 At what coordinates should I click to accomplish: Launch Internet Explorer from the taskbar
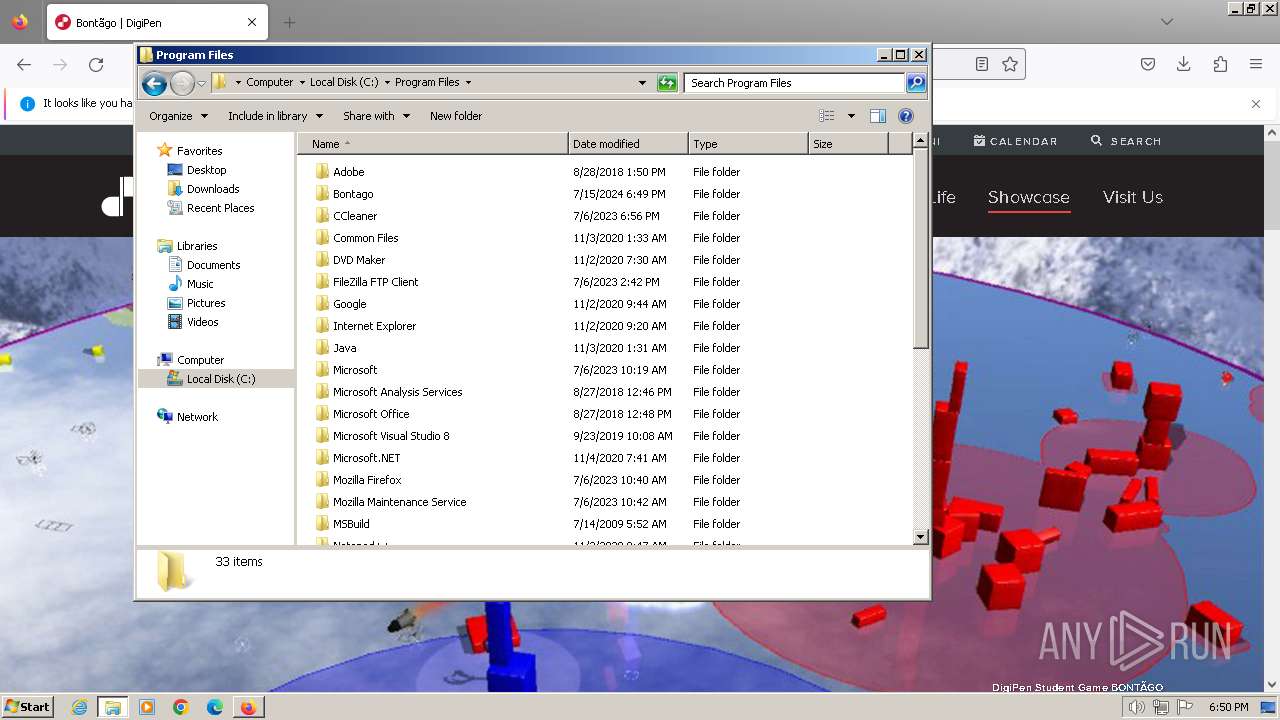coord(79,707)
